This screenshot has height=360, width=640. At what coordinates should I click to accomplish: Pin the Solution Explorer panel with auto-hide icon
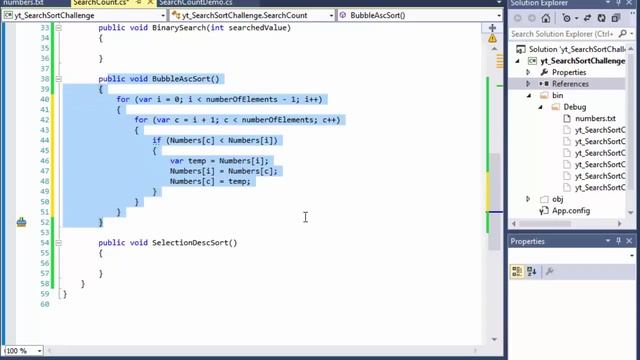tap(618, 3)
